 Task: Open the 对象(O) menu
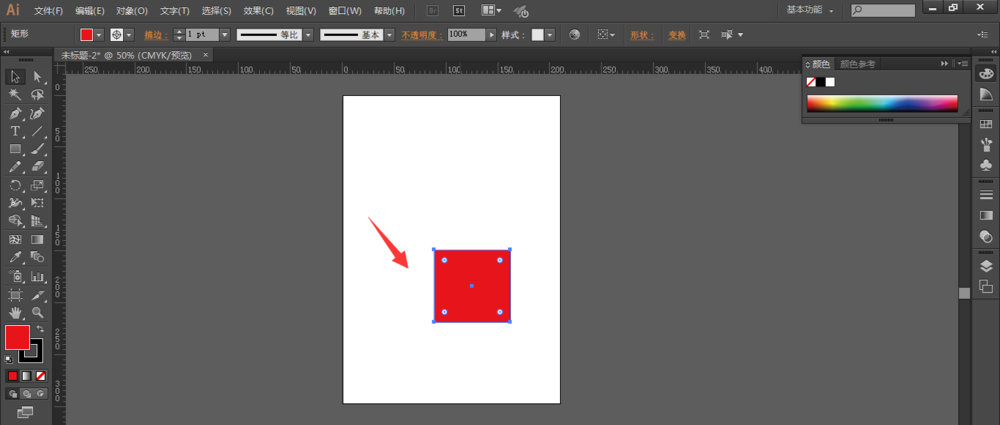132,11
